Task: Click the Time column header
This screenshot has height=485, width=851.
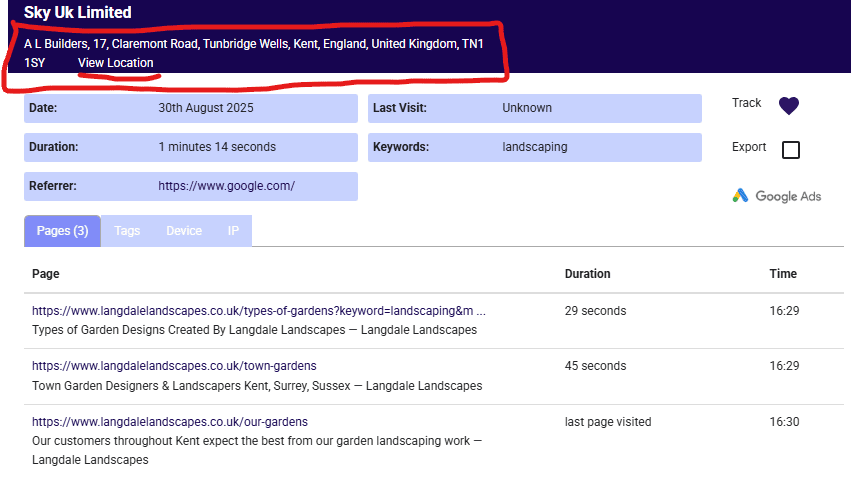Action: [783, 274]
